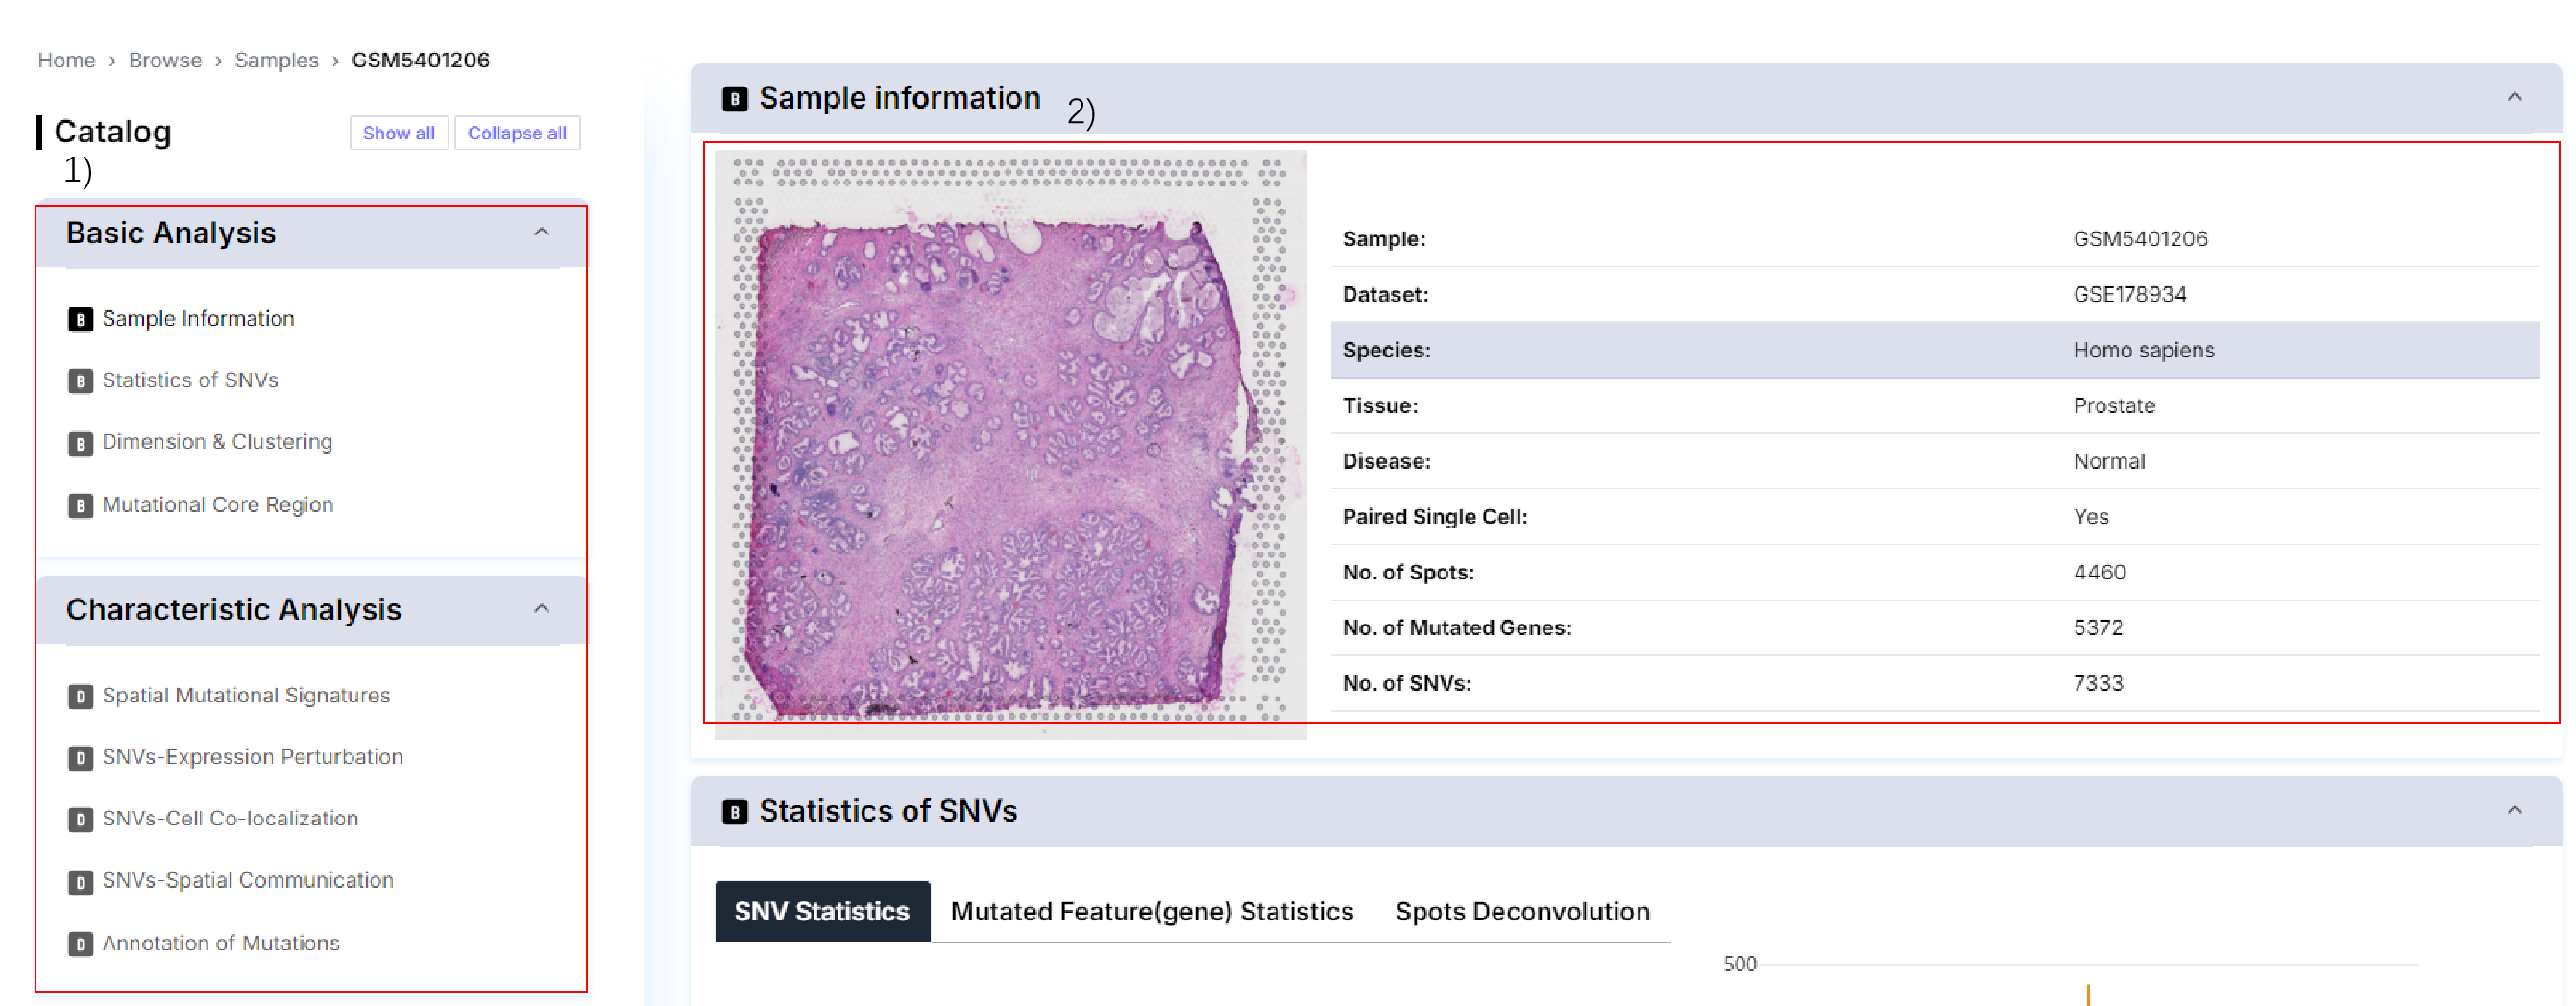Go to Samples in the breadcrumb

pos(276,60)
